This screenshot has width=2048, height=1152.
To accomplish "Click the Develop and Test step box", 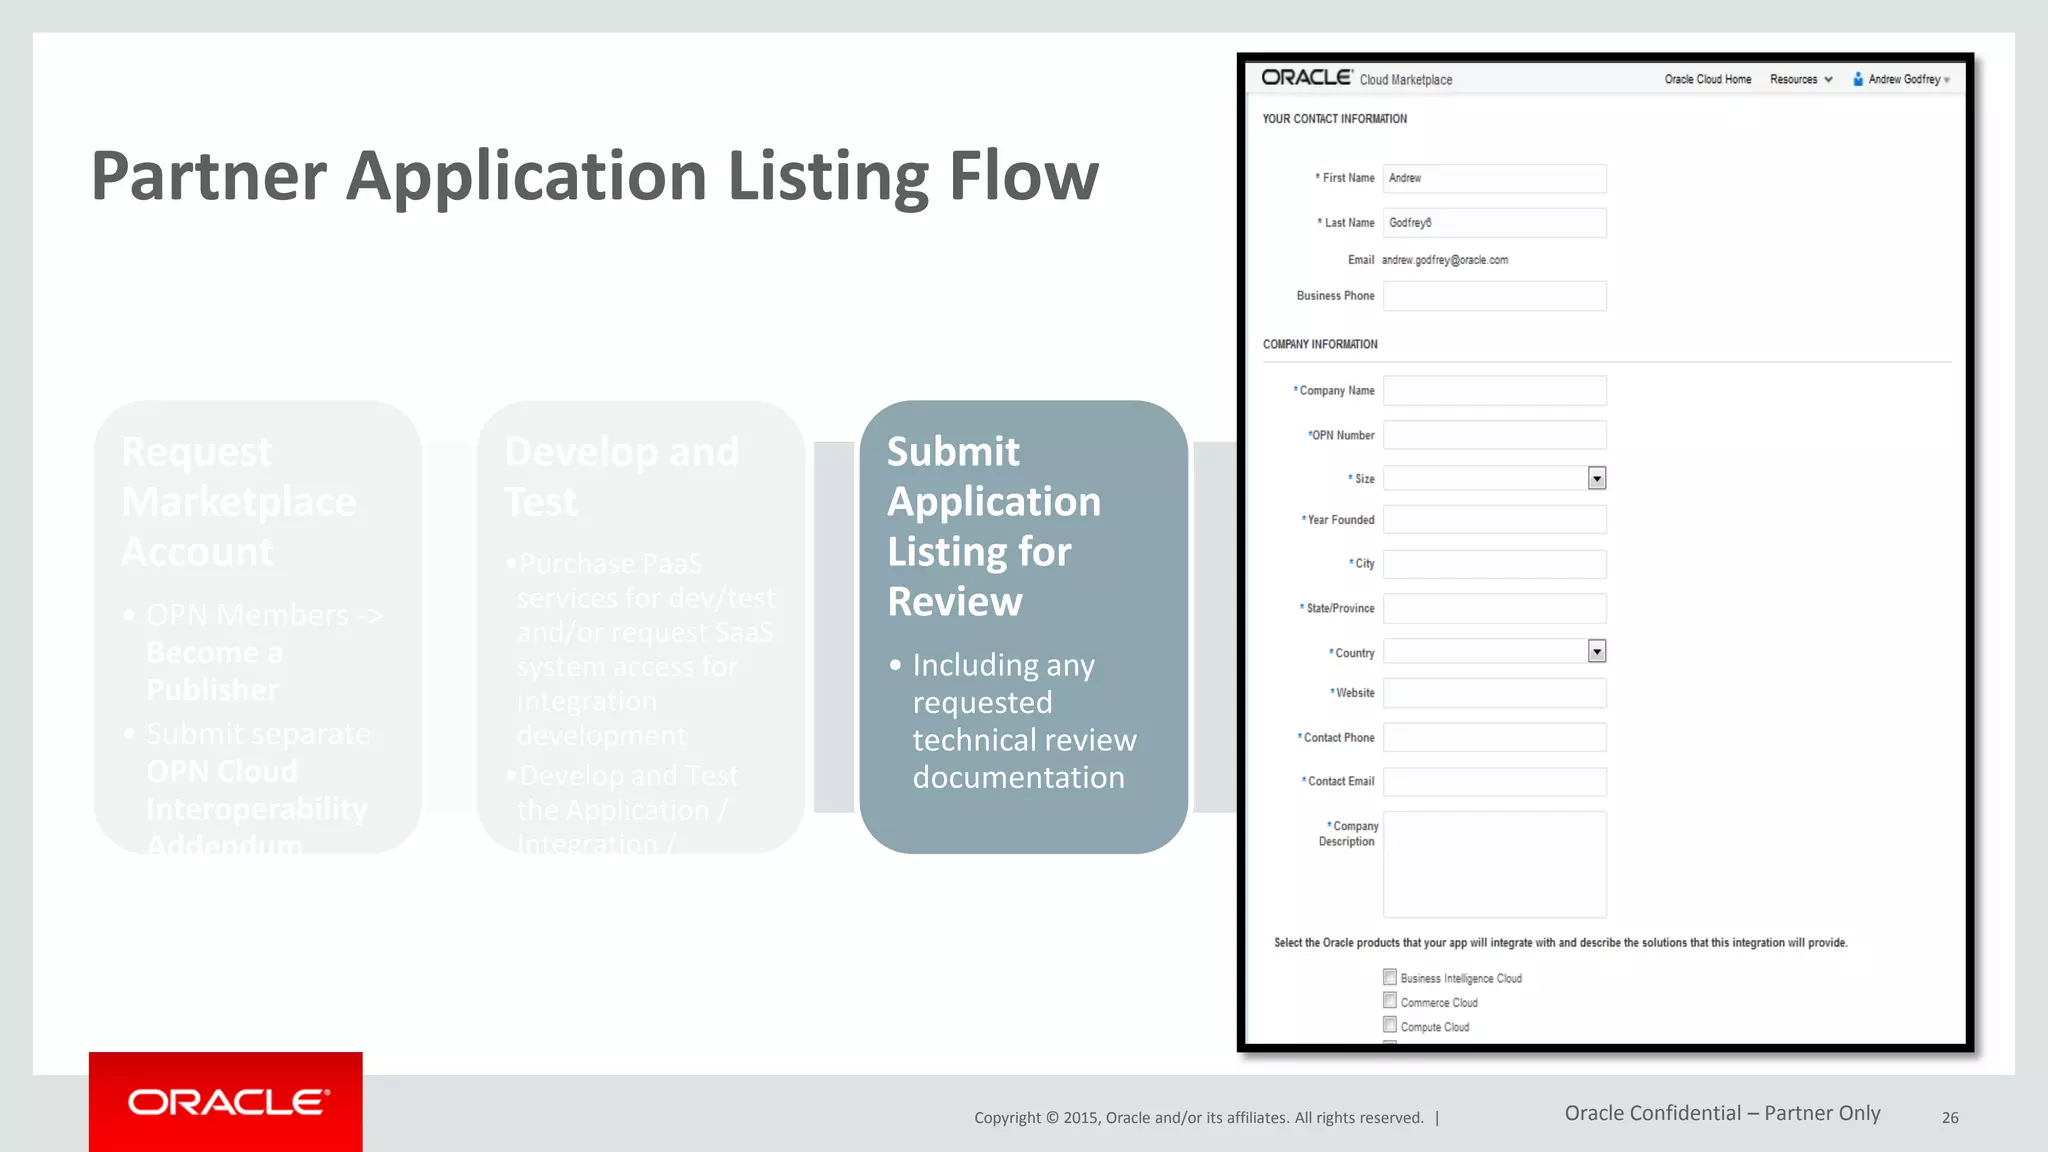I will pos(641,627).
